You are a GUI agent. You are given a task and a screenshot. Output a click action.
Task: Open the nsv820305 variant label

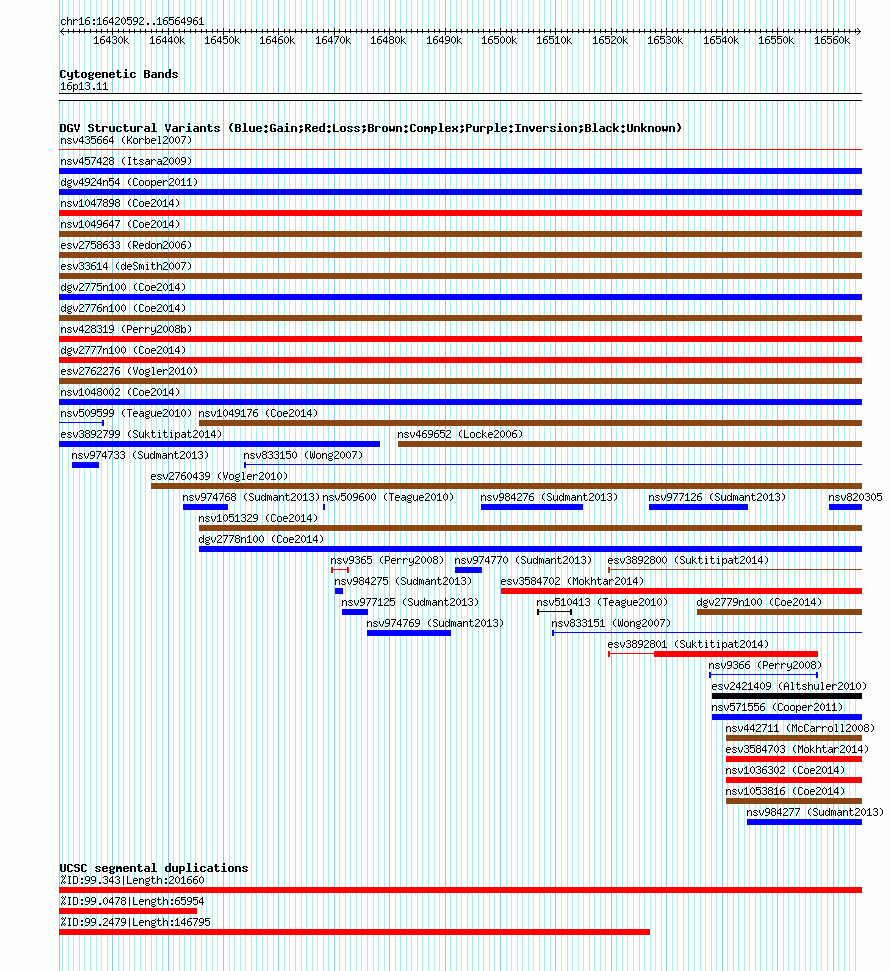tap(855, 498)
